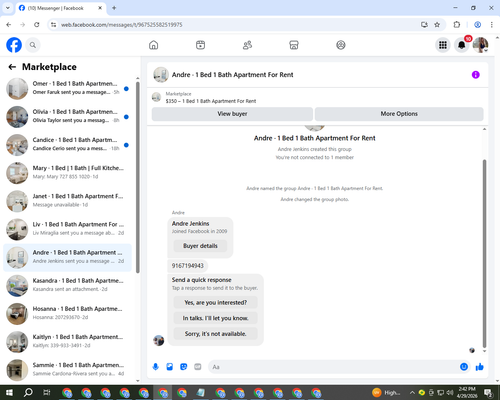Go back in browser history
This screenshot has width=500, height=400.
click(x=9, y=25)
